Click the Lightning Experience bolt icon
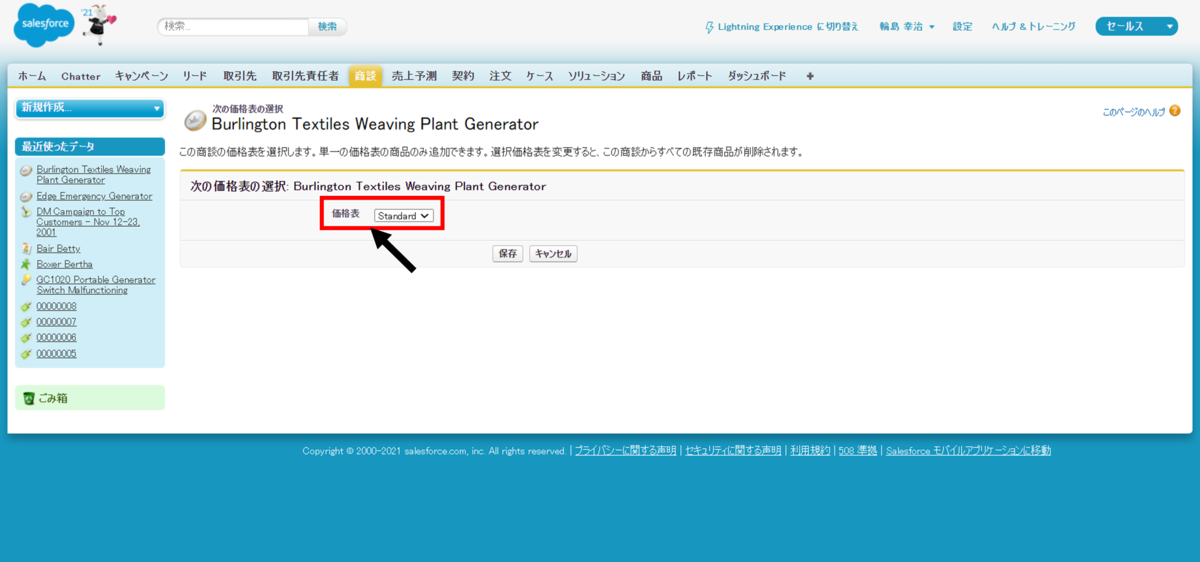Image resolution: width=1200 pixels, height=562 pixels. [x=710, y=27]
